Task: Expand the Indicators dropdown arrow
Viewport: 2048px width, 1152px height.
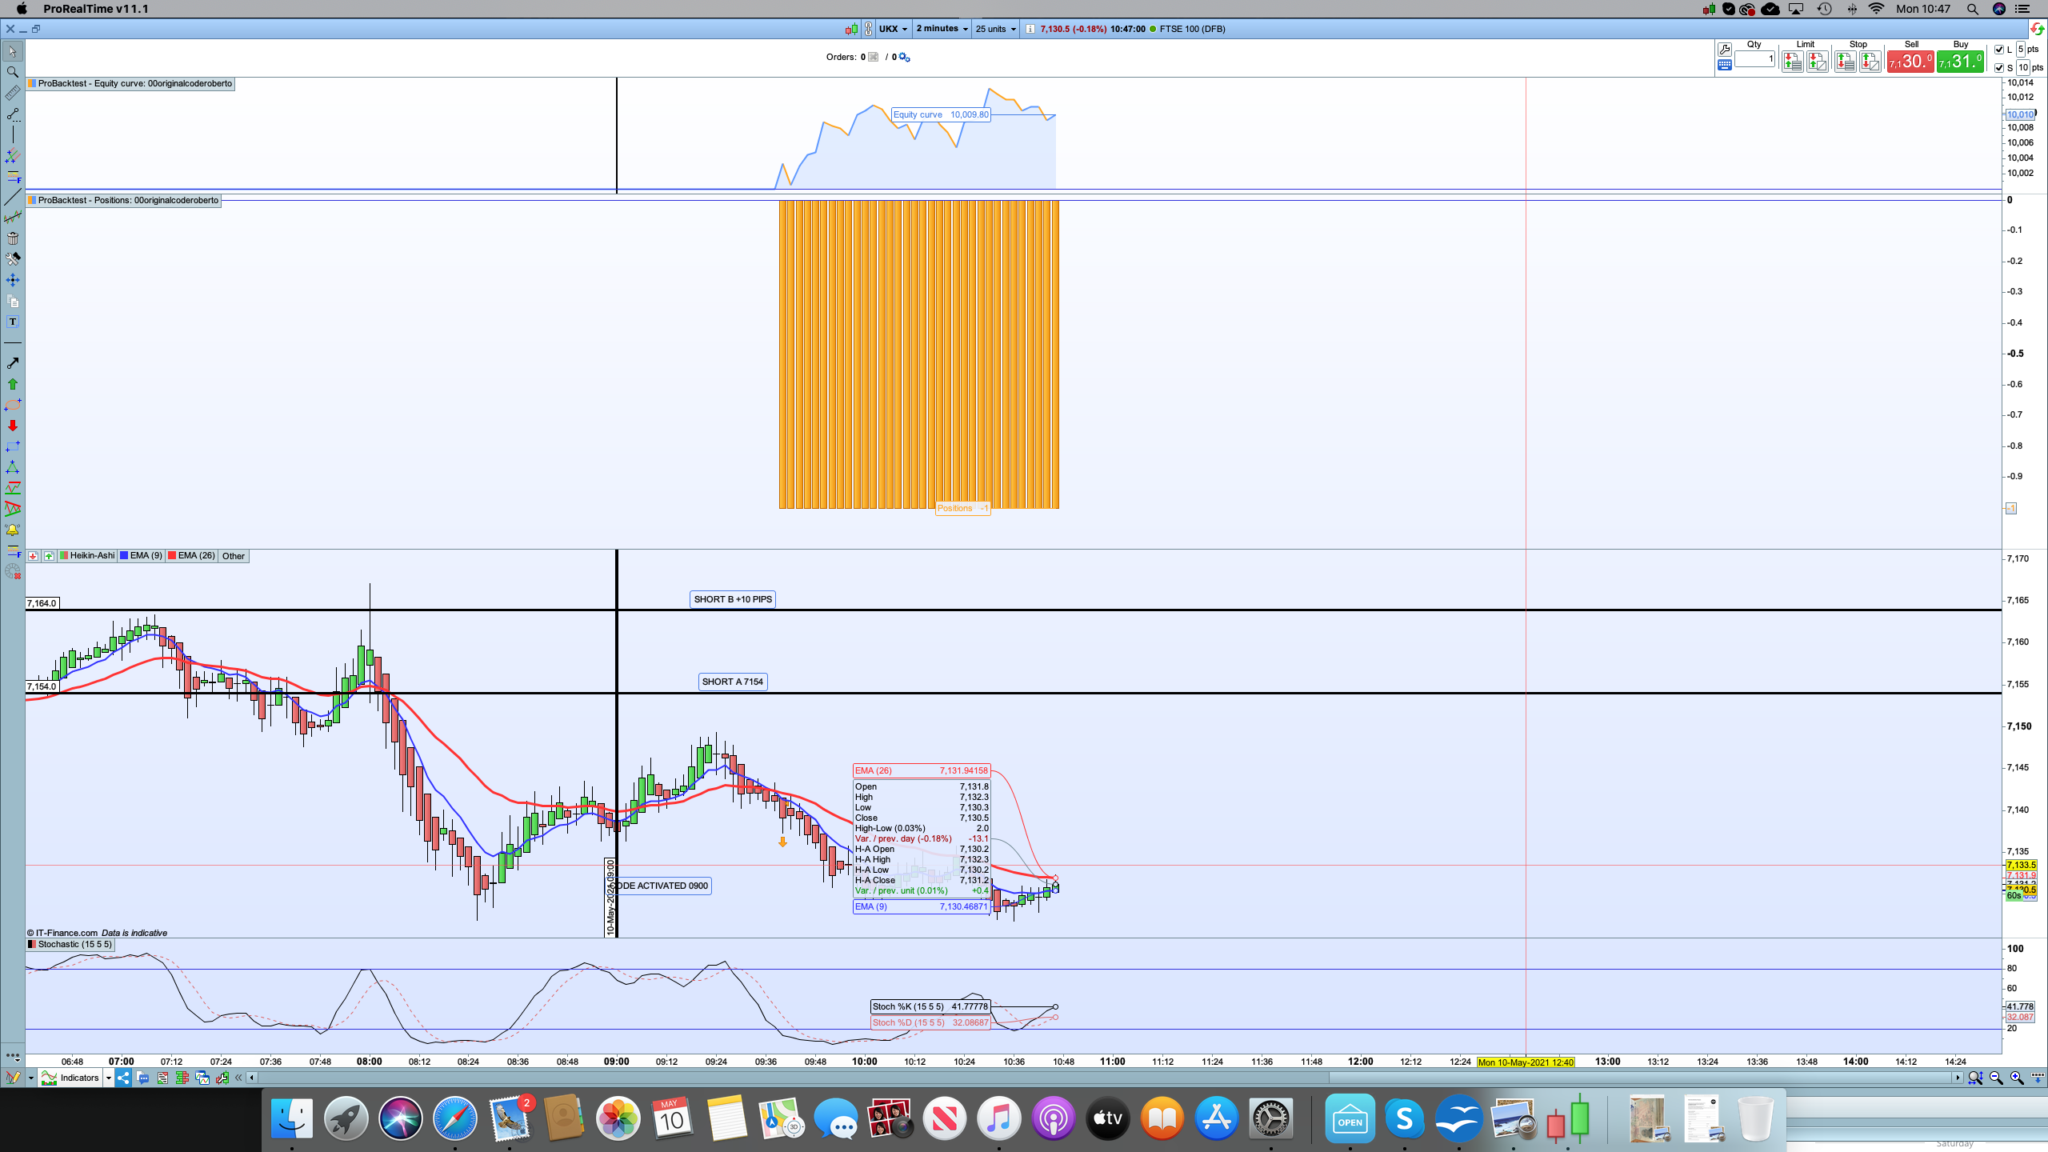Action: (108, 1078)
